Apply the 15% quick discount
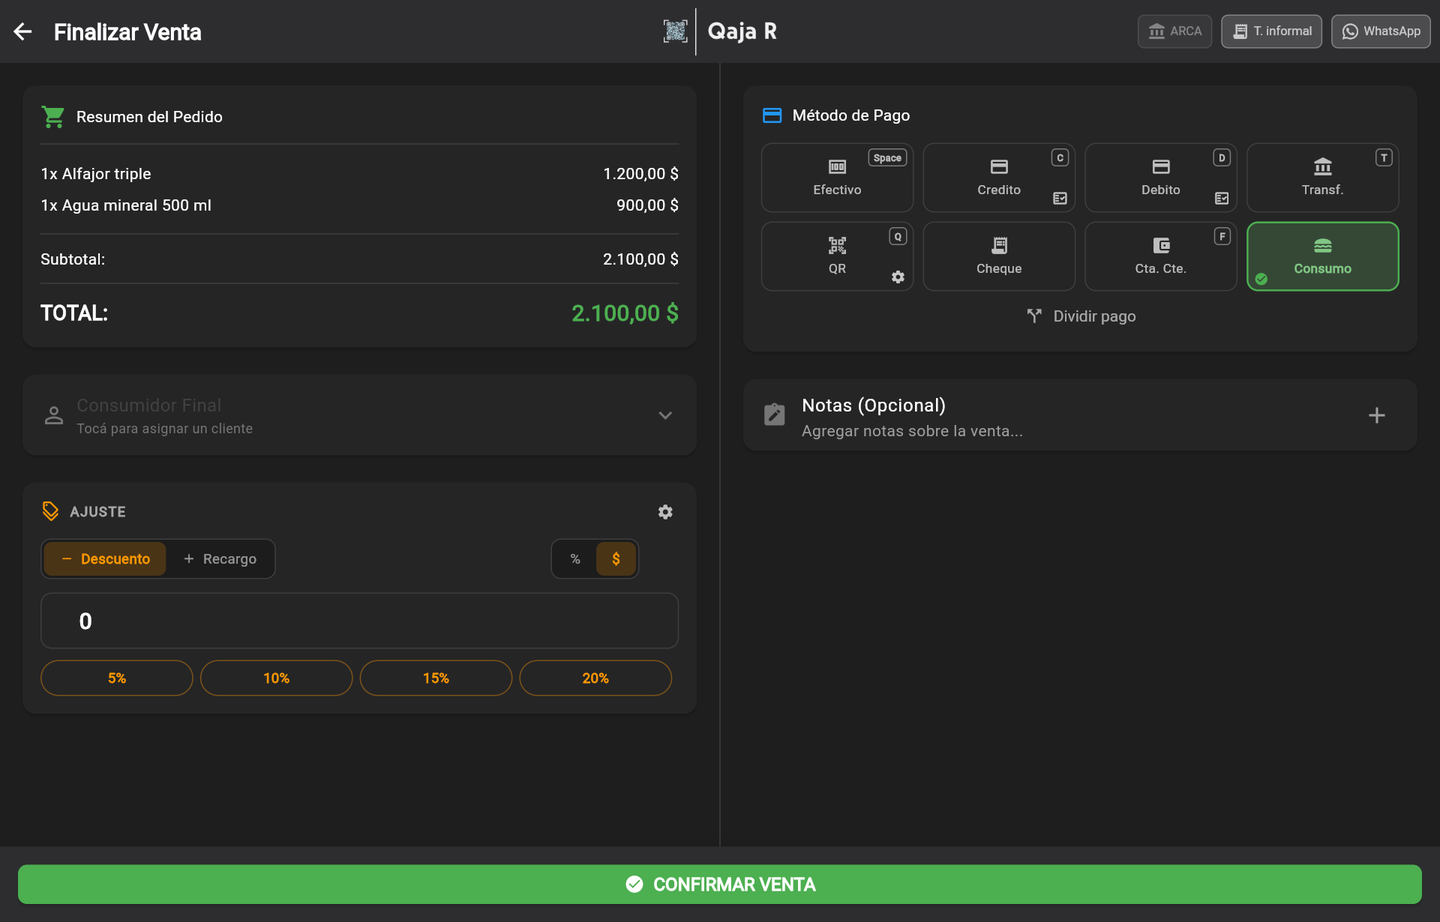 point(436,678)
